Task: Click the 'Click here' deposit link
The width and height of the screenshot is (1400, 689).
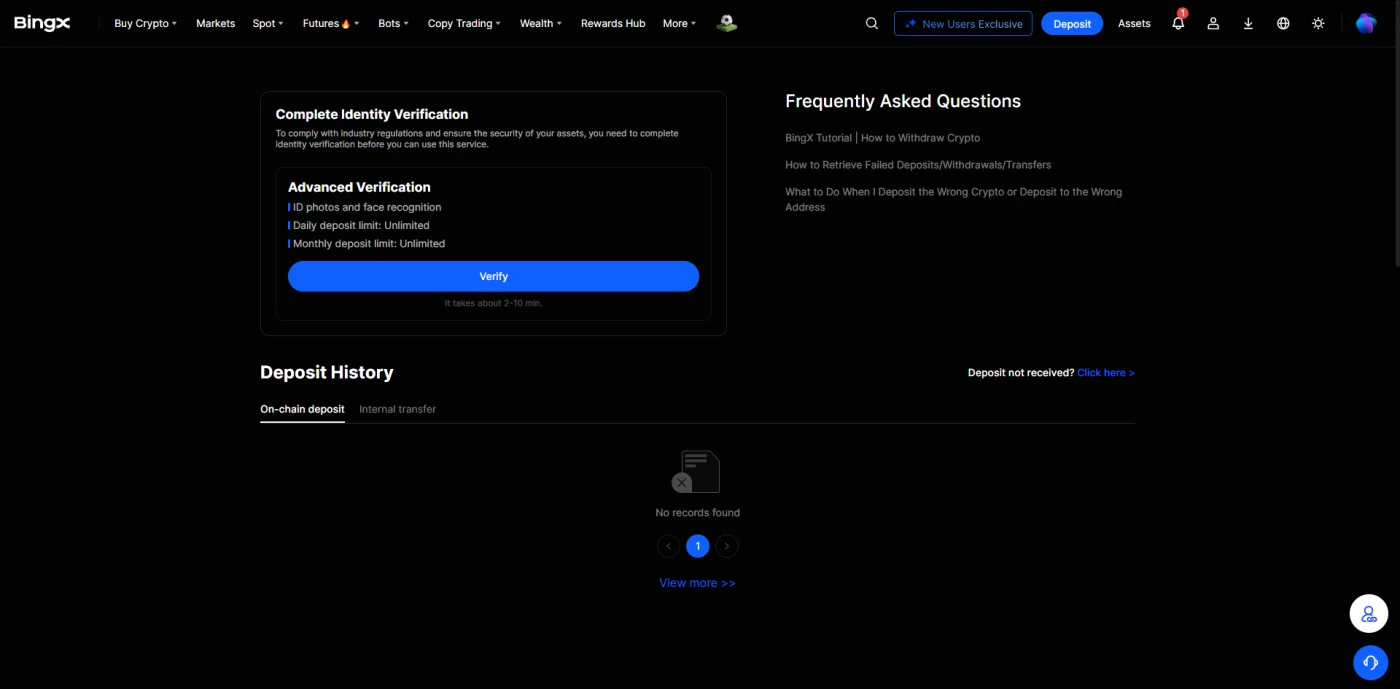Action: pyautogui.click(x=1106, y=373)
